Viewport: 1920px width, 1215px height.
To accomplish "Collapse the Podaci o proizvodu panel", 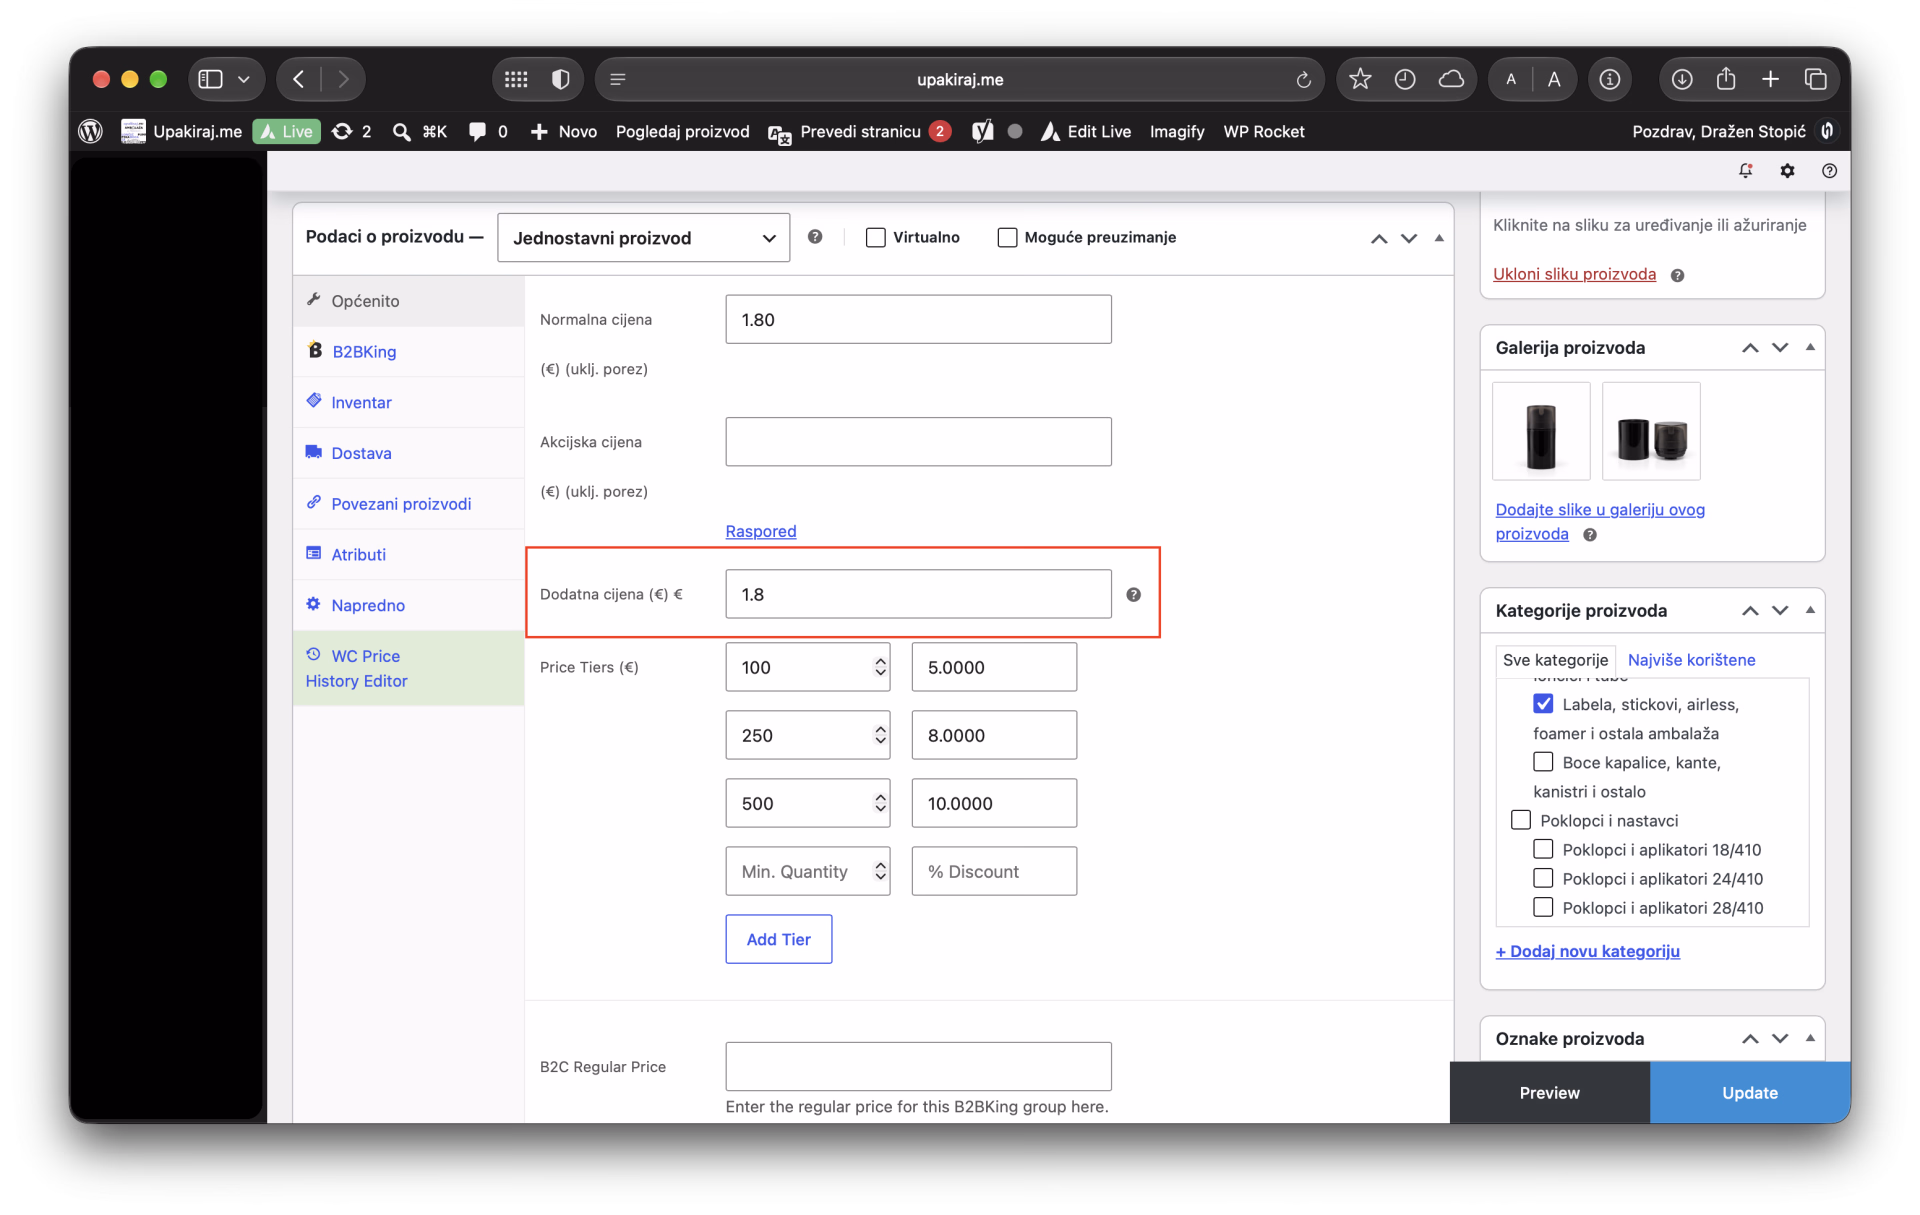I will coord(1439,238).
